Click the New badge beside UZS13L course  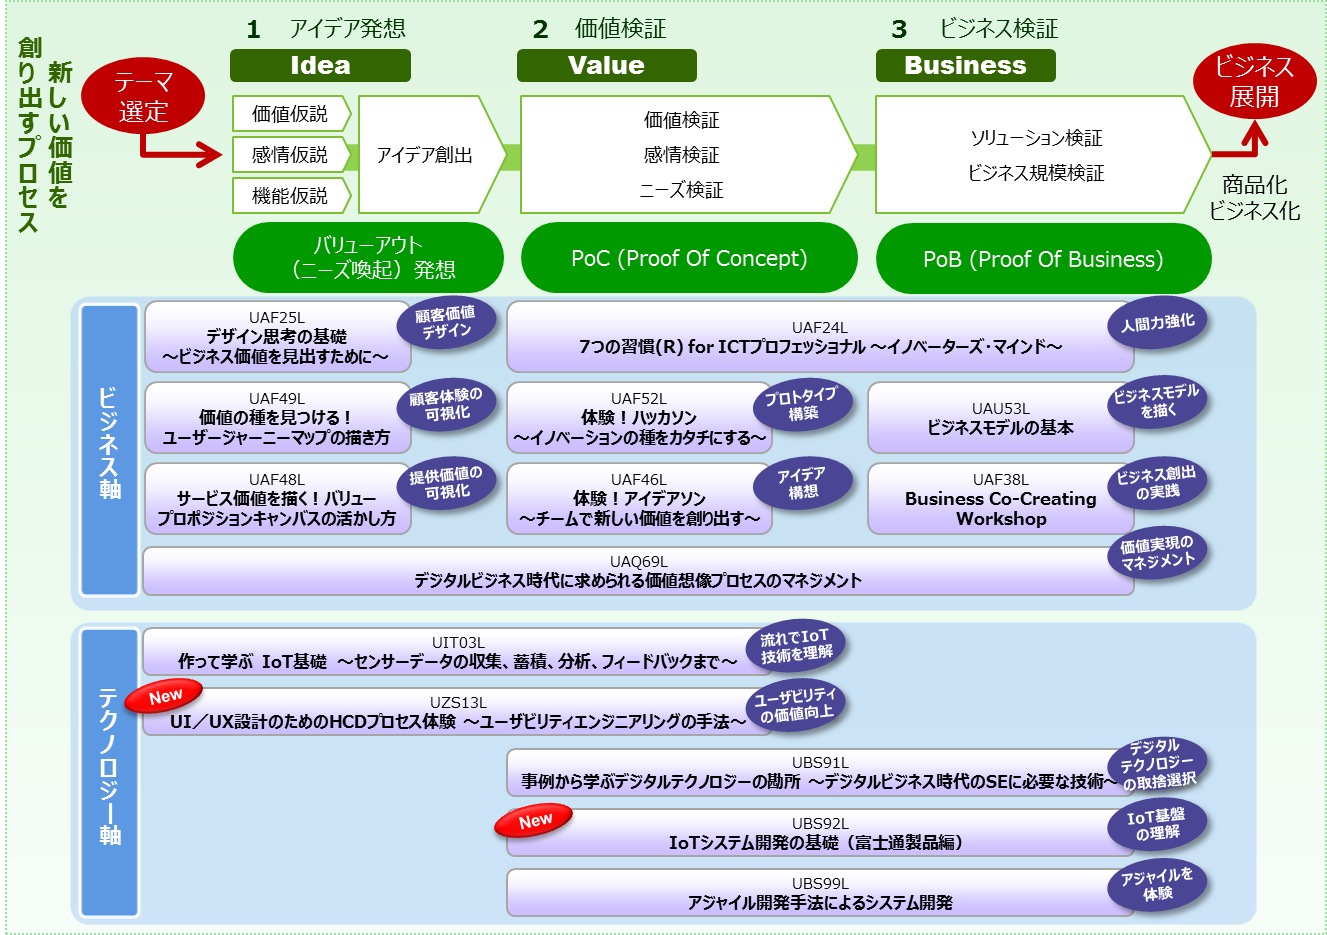165,695
